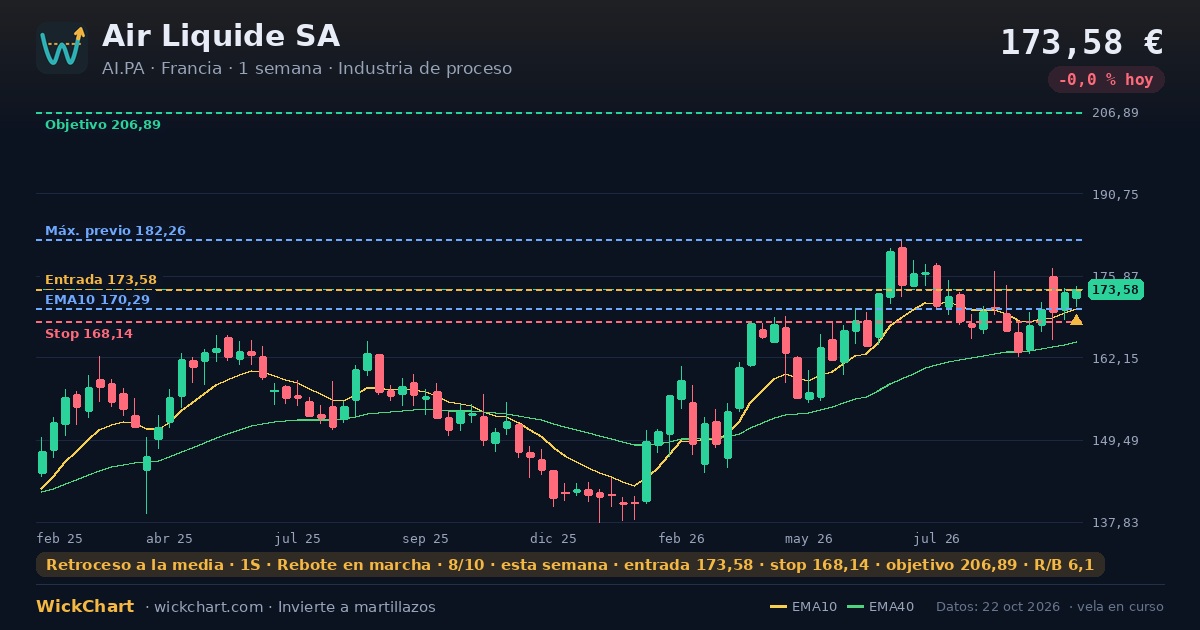Click the orange signal triangle marker
The image size is (1200, 630).
click(1076, 320)
